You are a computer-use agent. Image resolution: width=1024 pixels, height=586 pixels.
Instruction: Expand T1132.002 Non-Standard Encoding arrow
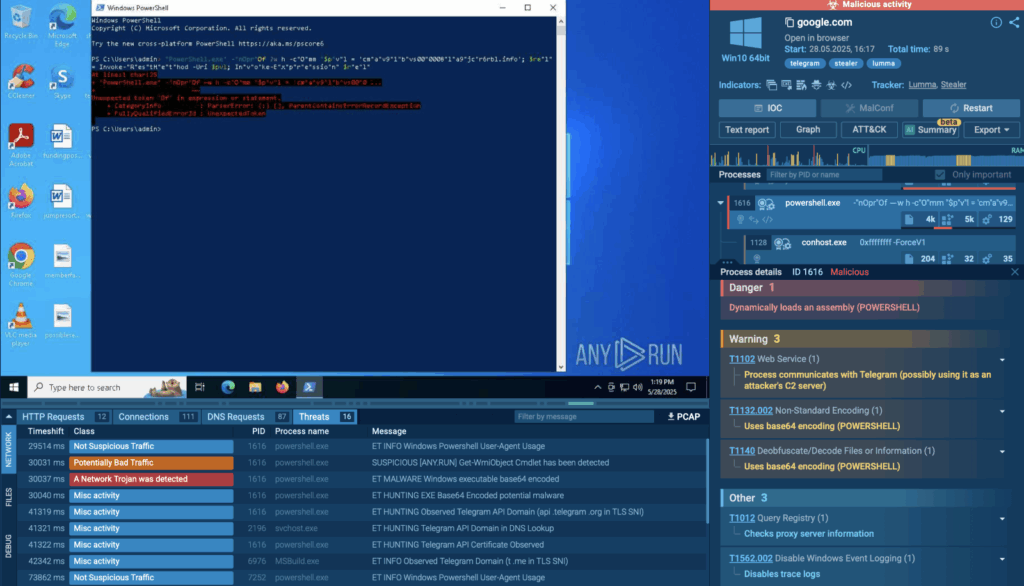click(1002, 412)
